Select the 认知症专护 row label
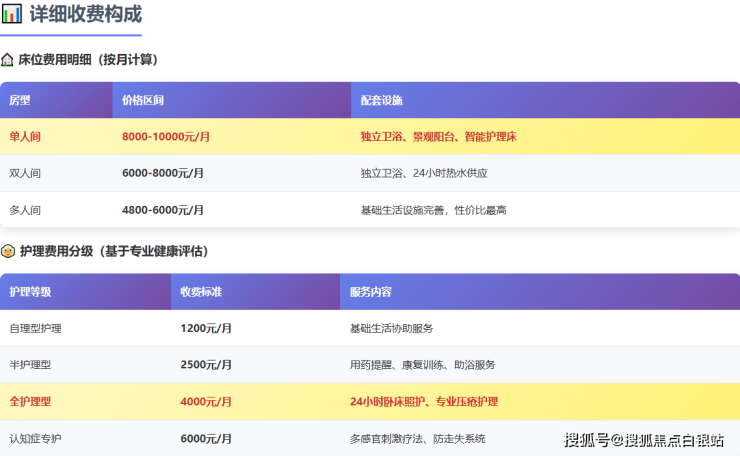This screenshot has width=740, height=456. 35,438
